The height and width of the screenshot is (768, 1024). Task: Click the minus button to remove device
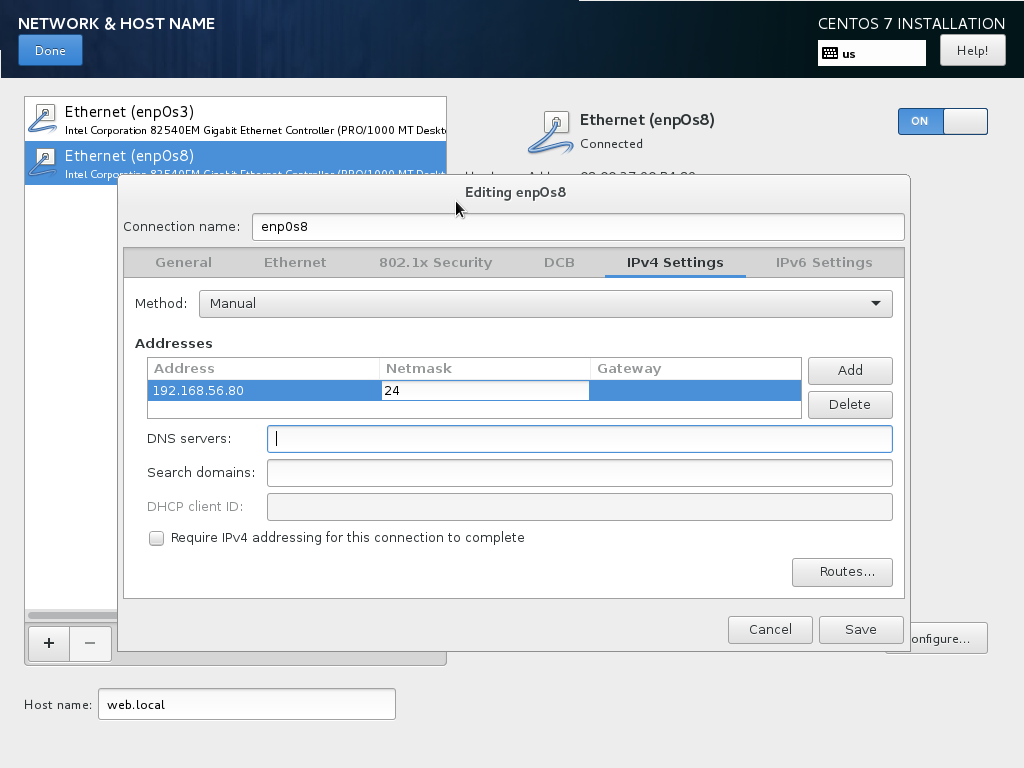[90, 644]
